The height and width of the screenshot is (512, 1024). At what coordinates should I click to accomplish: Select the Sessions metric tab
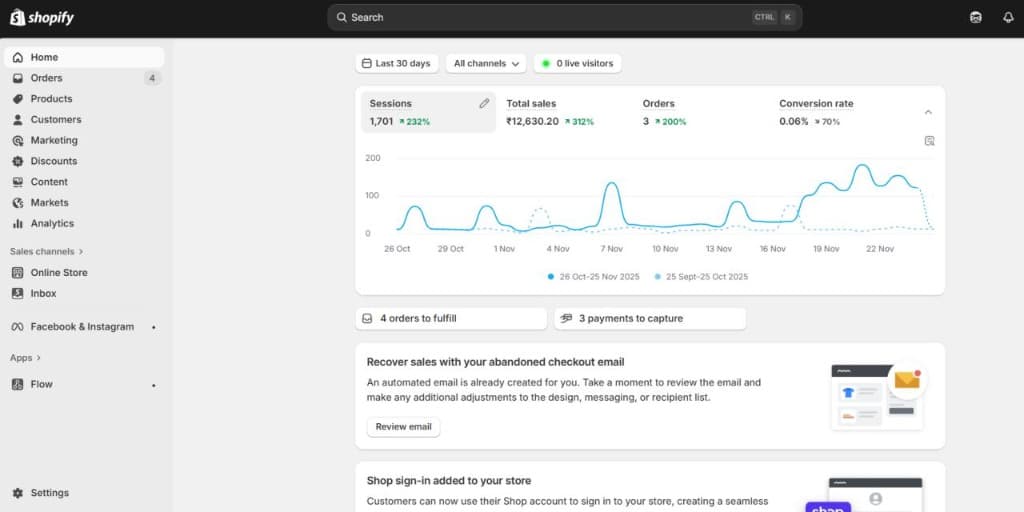pos(428,112)
